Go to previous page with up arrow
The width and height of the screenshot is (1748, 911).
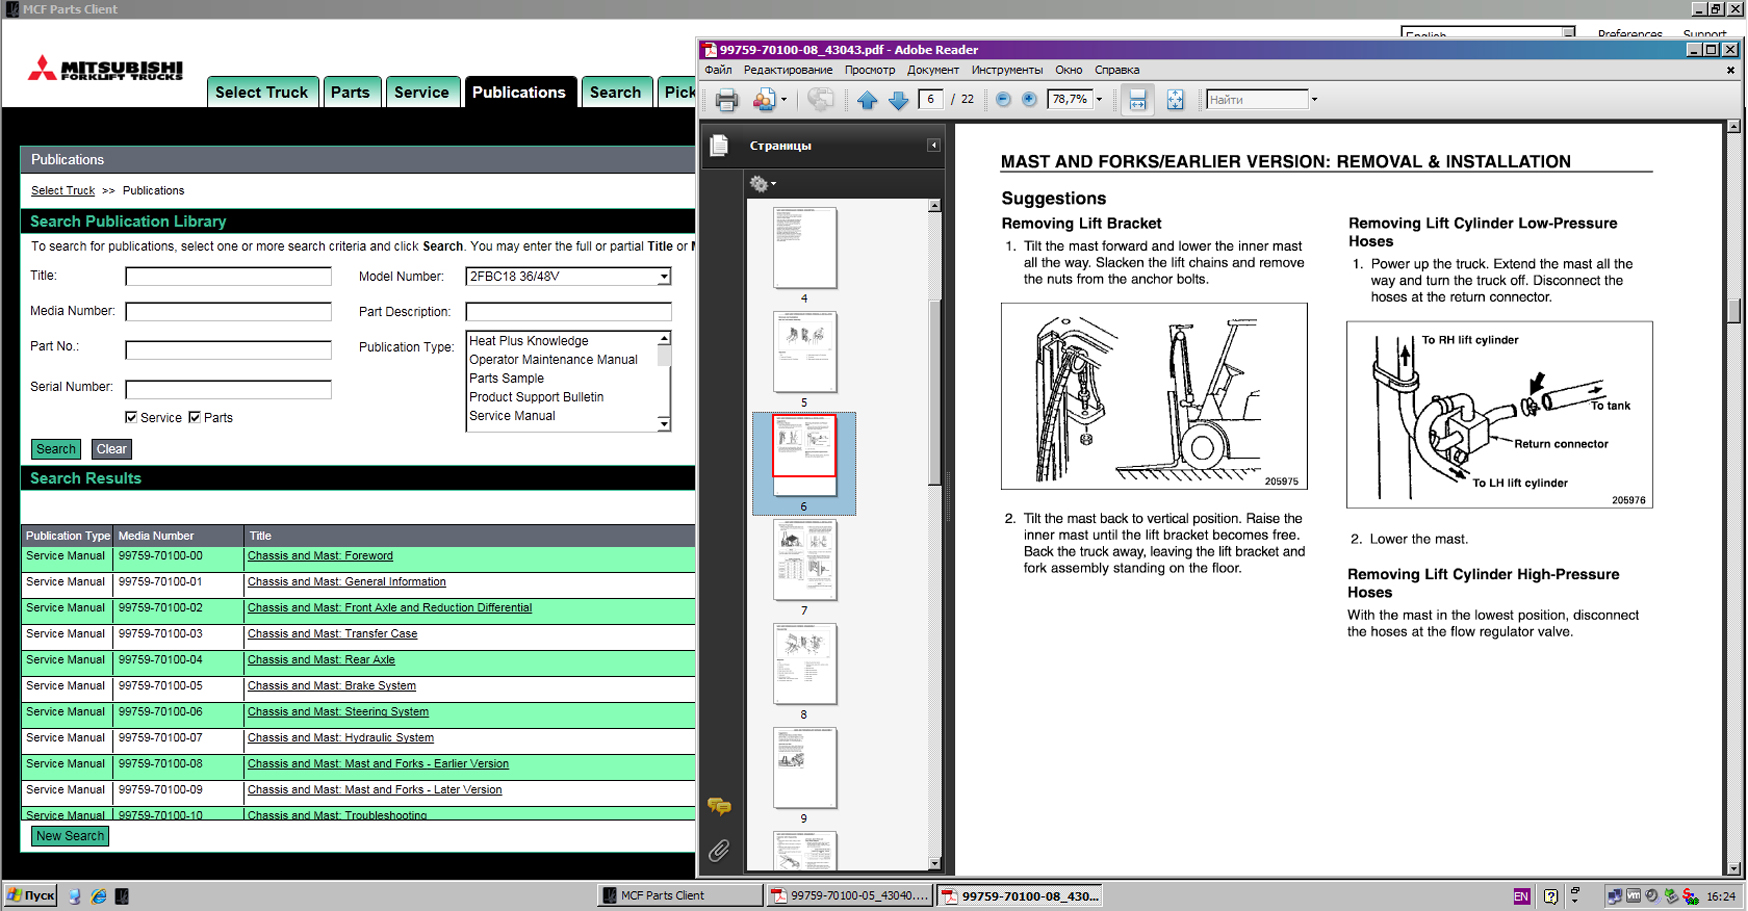pos(867,100)
